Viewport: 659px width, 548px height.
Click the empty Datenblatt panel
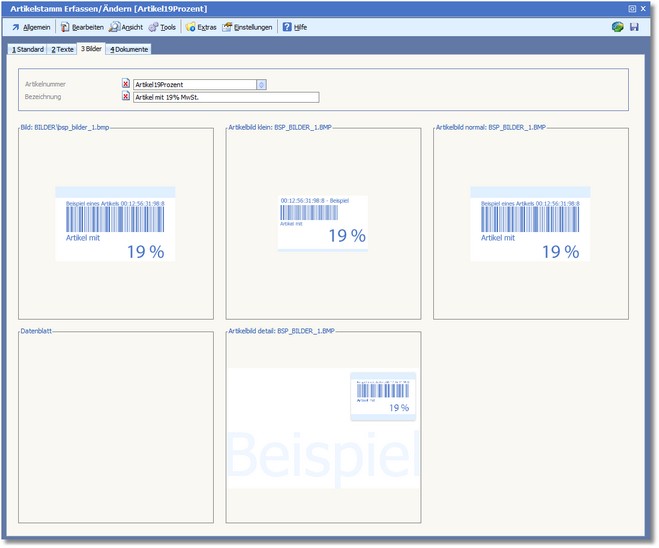tap(116, 427)
